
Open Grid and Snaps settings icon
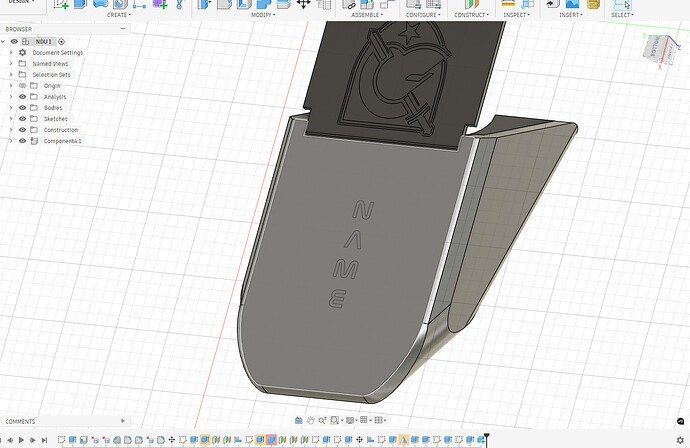pos(363,420)
